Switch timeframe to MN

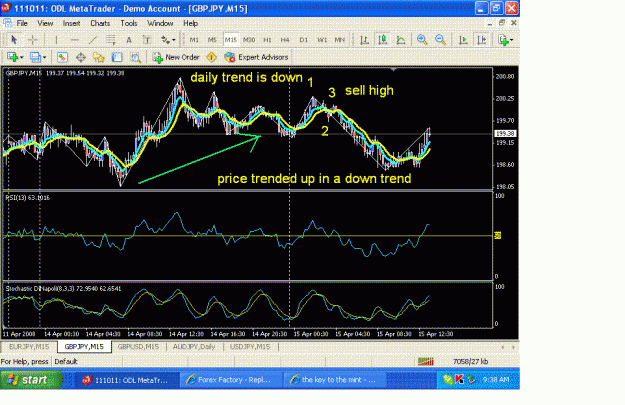click(x=340, y=40)
